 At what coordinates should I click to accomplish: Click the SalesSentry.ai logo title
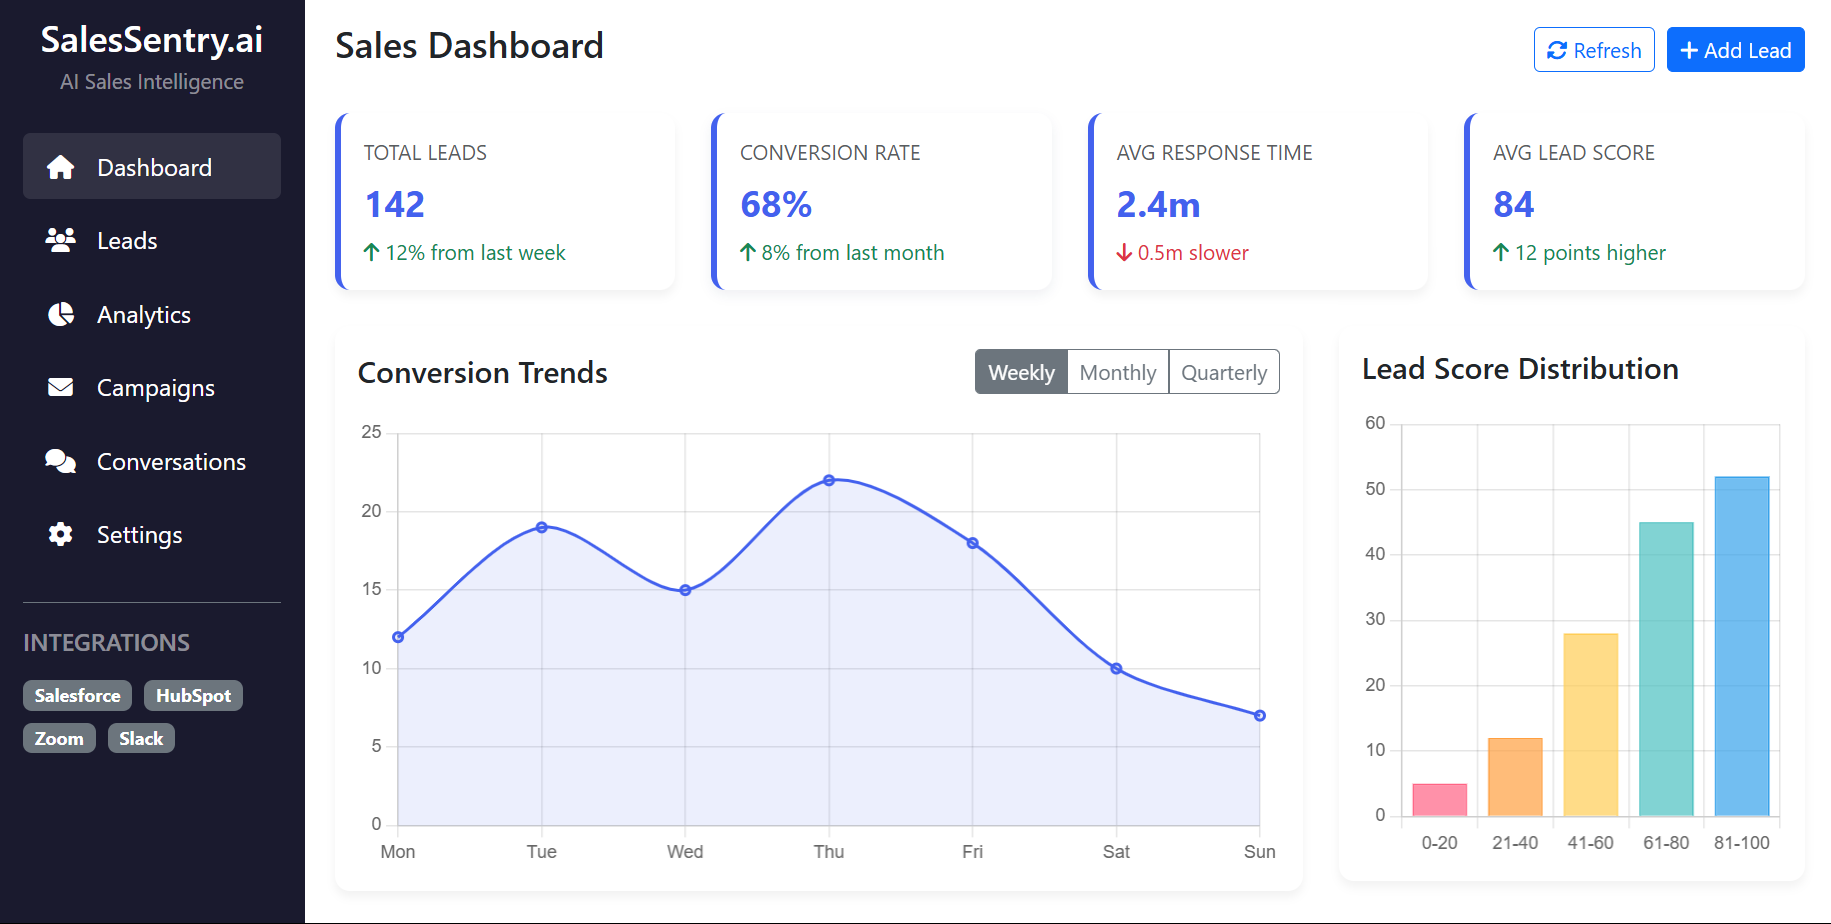coord(152,40)
